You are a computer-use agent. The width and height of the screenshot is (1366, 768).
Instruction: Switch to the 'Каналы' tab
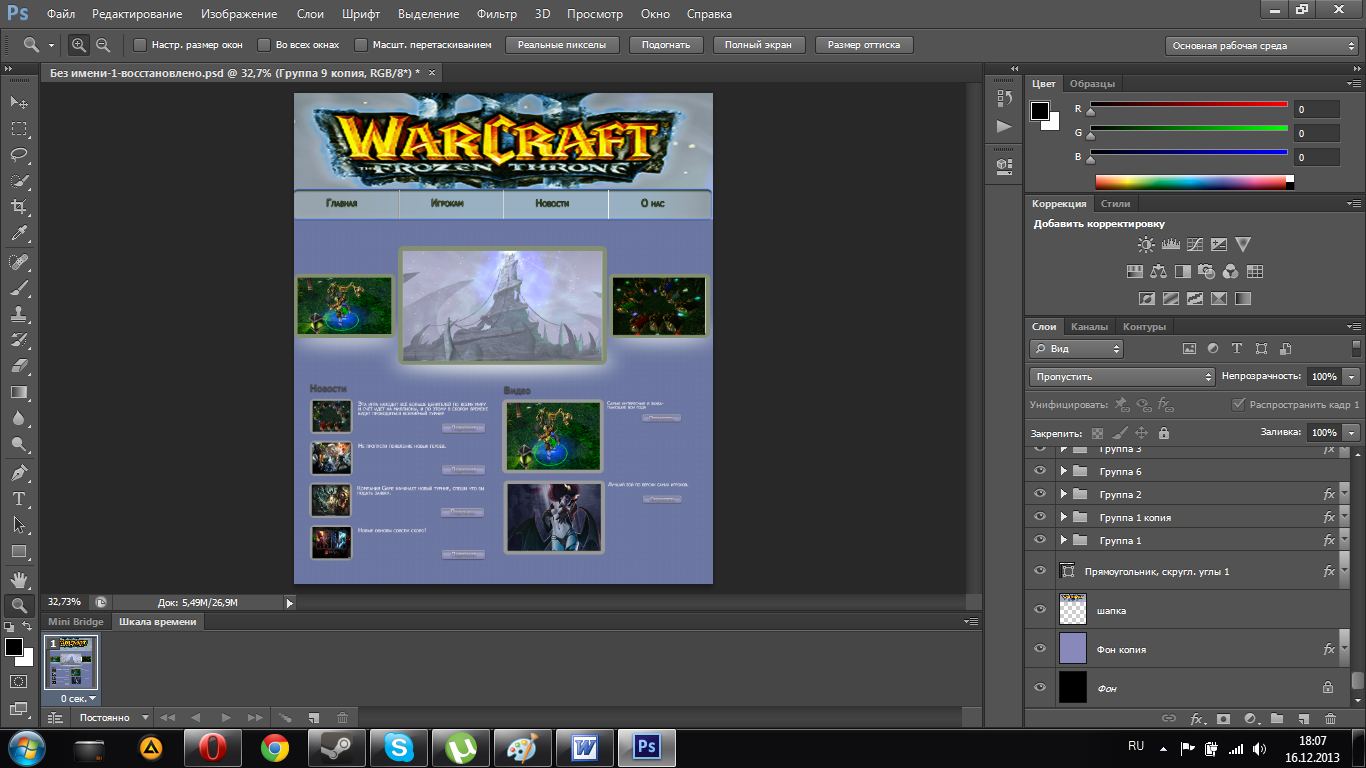[1089, 327]
